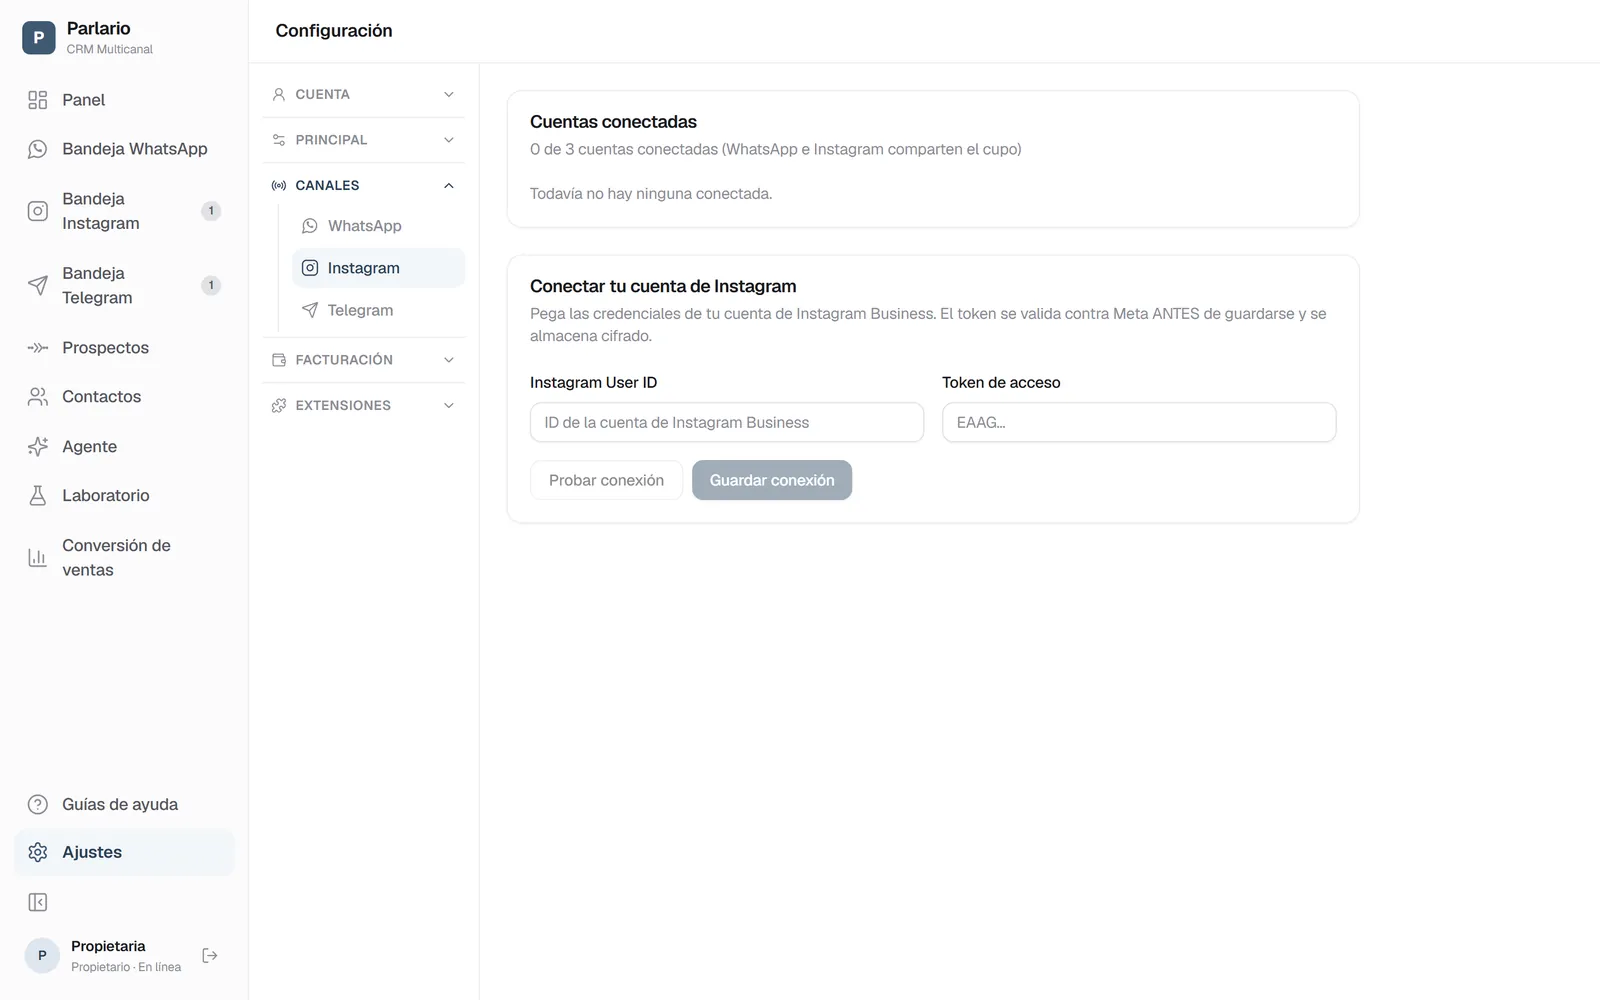The width and height of the screenshot is (1600, 1000).
Task: Select WhatsApp under Canales
Action: [x=378, y=226]
